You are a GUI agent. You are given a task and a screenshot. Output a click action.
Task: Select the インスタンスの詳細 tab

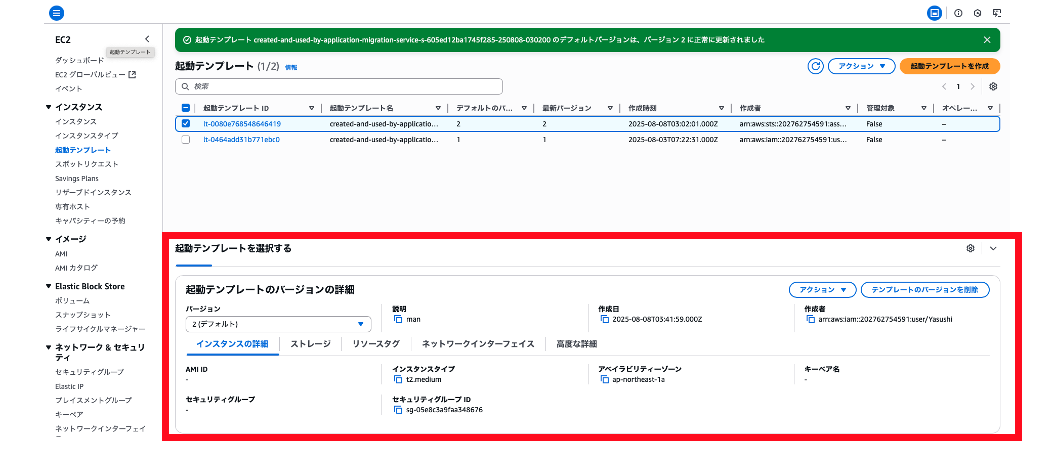[x=232, y=344]
